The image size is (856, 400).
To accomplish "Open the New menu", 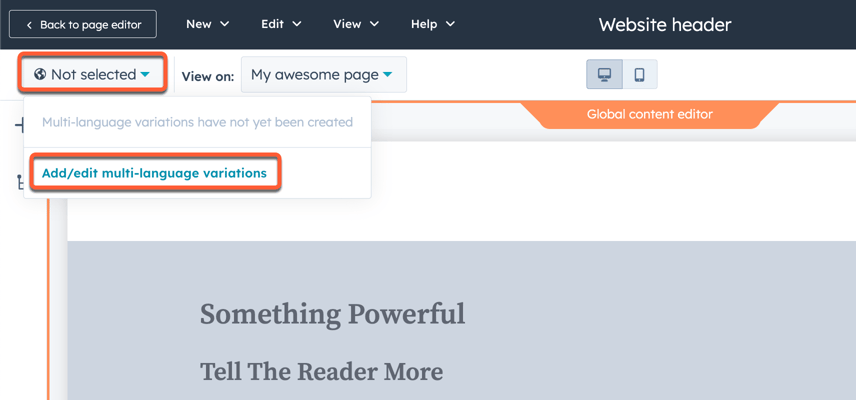I will click(x=207, y=25).
